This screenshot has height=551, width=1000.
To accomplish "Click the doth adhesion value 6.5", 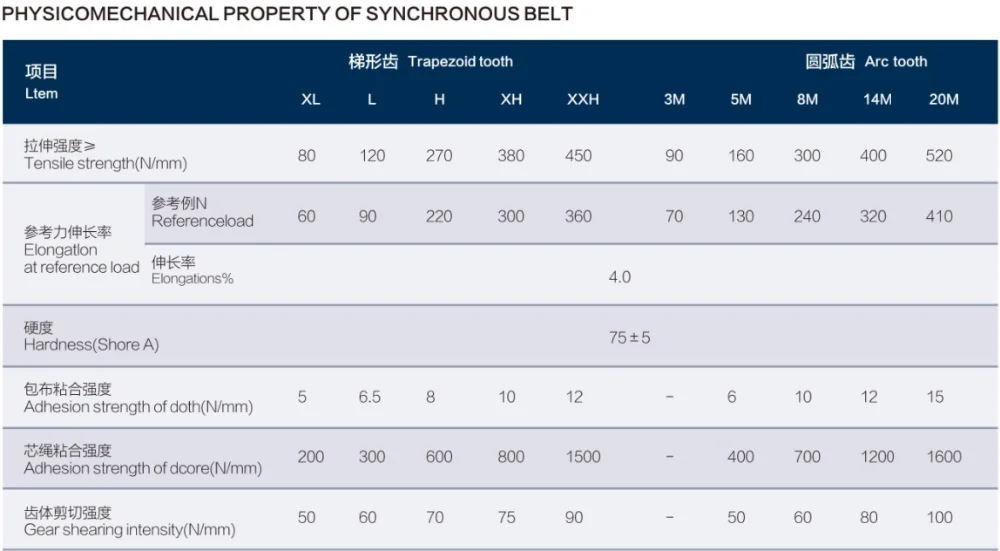I will [x=370, y=397].
